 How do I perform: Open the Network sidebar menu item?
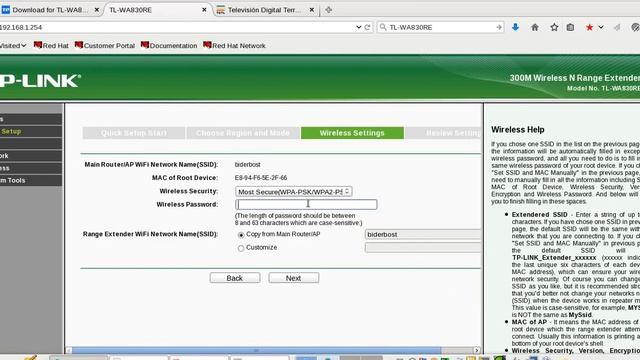31,156
